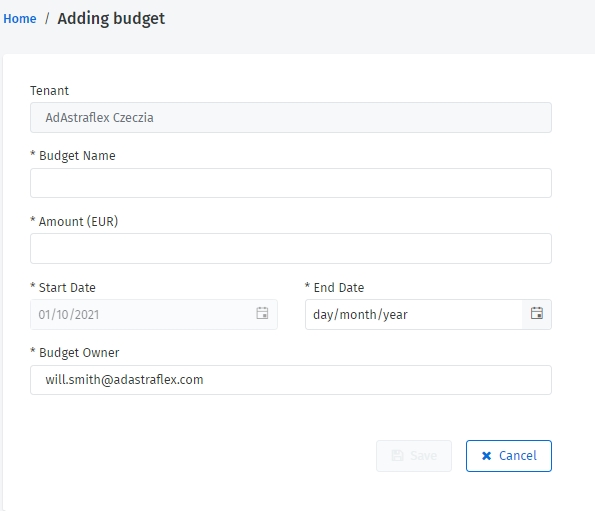
Task: Select the Amount (EUR) input box
Action: [x=291, y=248]
